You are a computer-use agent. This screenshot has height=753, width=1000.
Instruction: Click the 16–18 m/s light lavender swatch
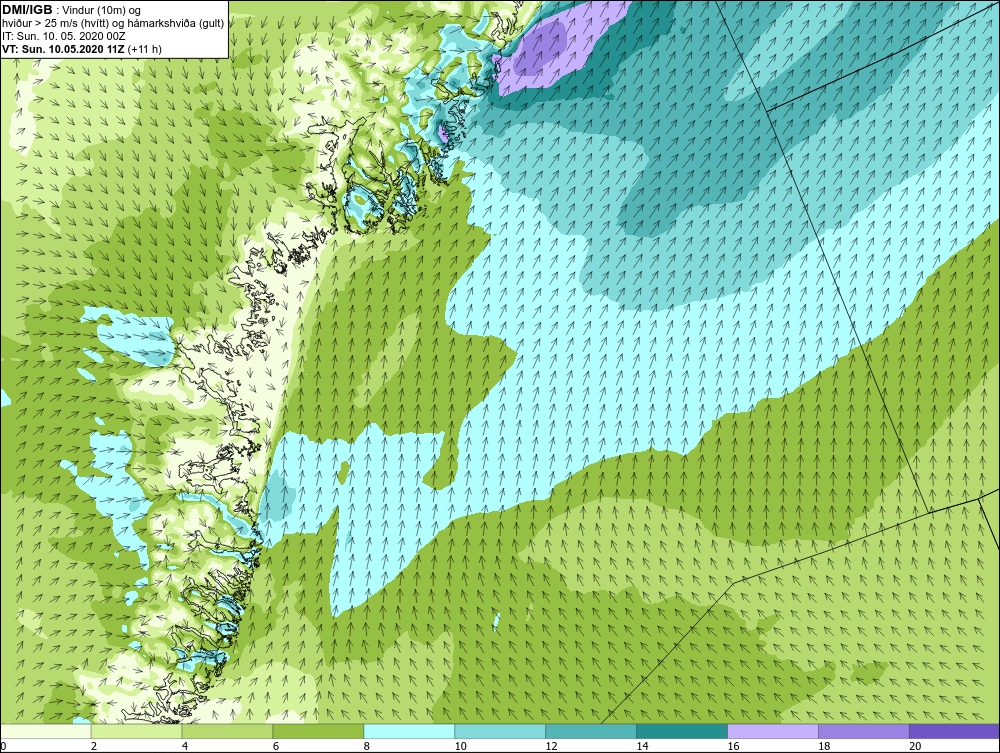coord(773,731)
